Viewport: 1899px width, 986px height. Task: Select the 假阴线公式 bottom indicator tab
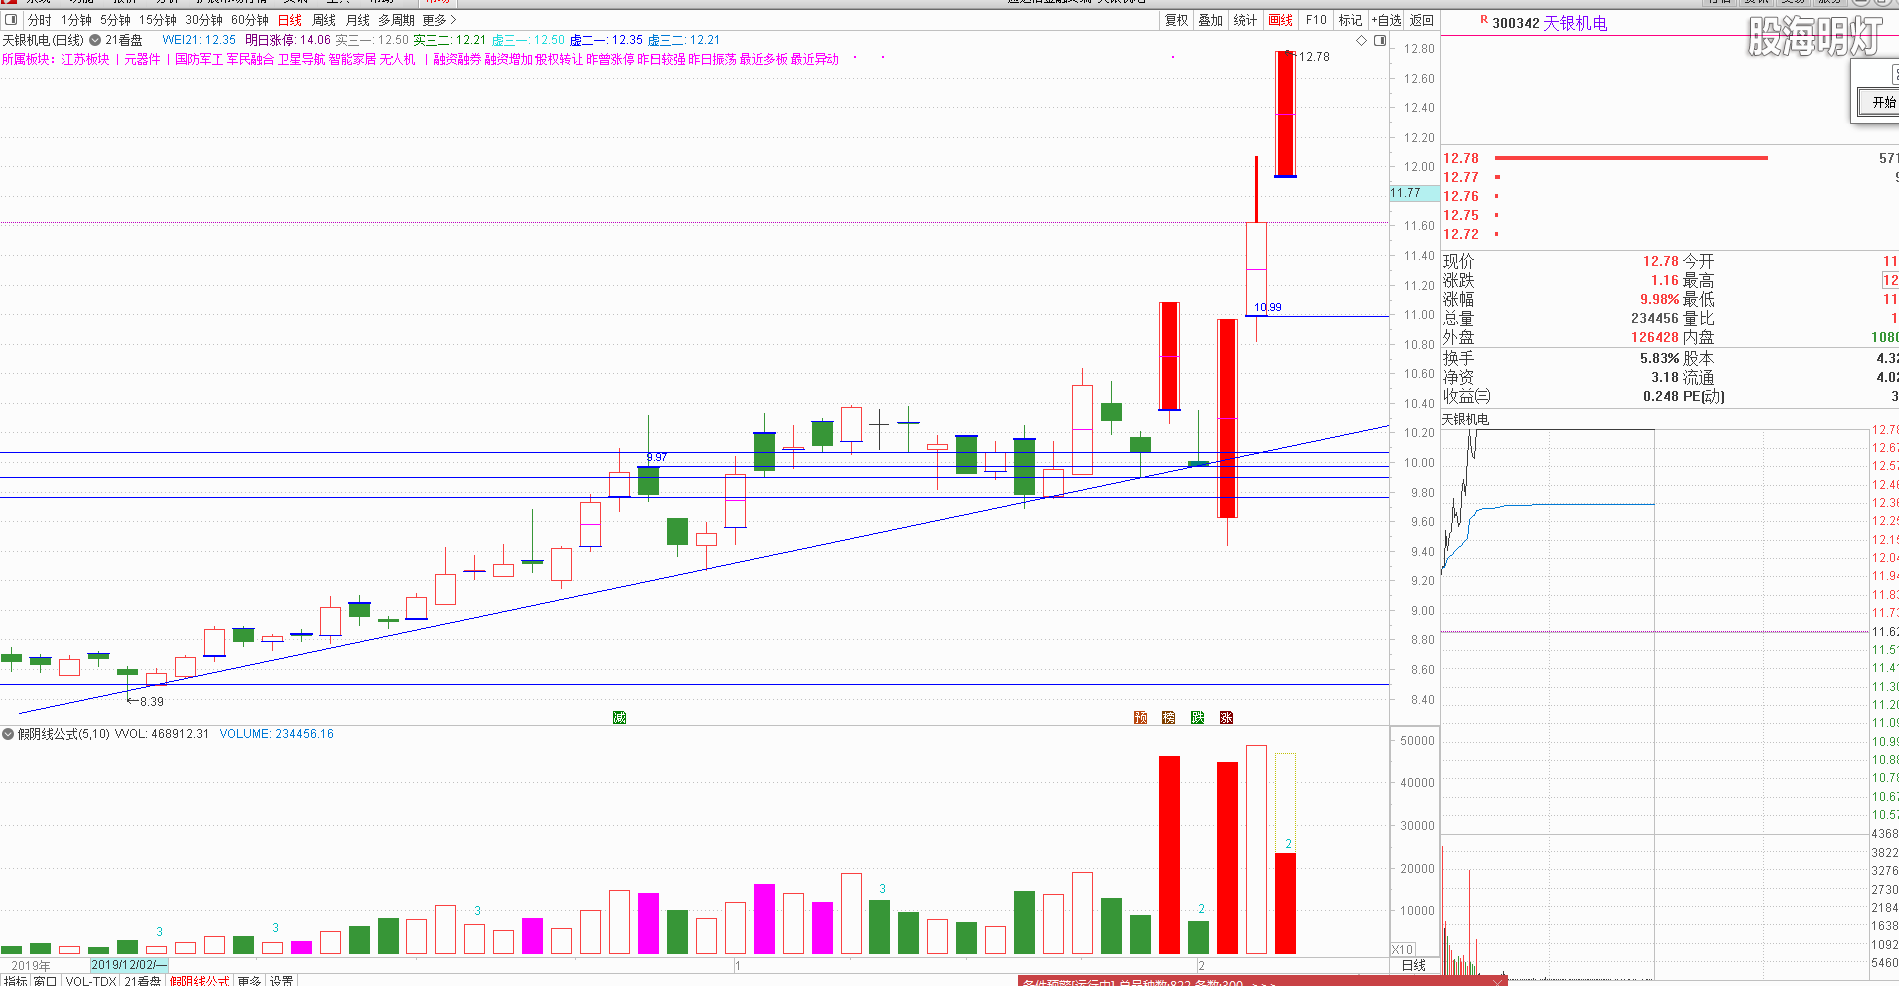pyautogui.click(x=200, y=981)
